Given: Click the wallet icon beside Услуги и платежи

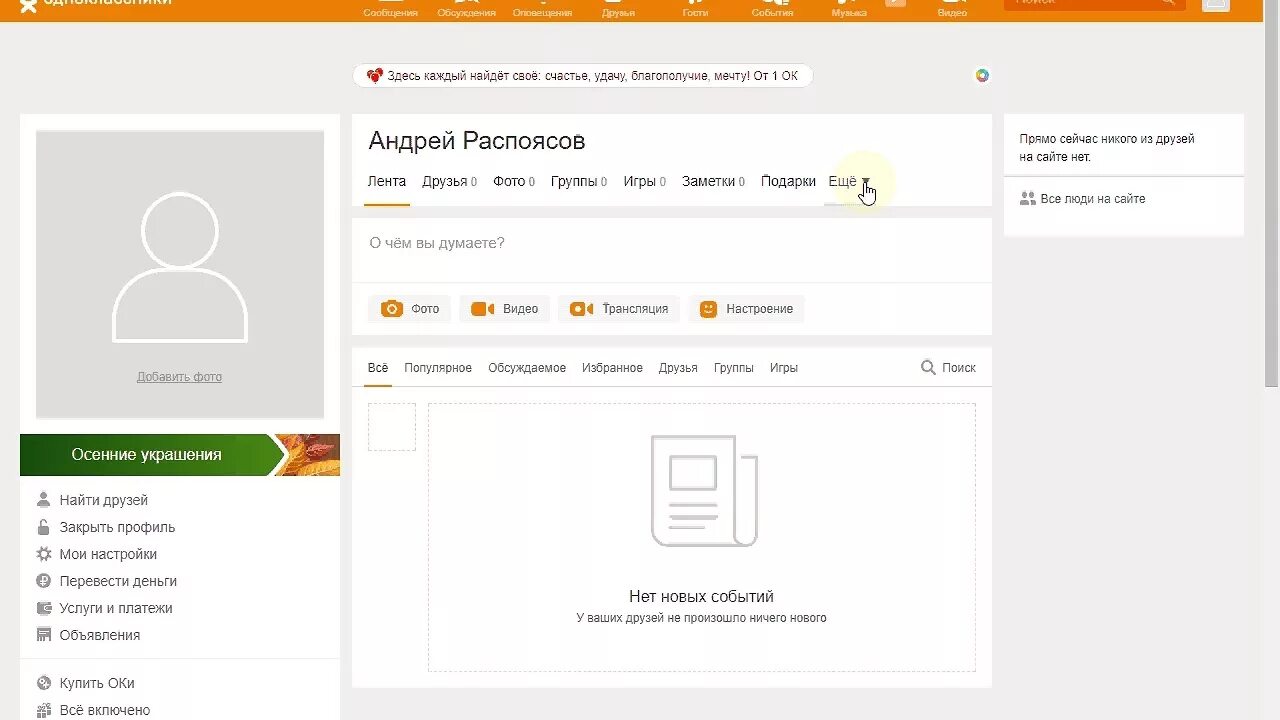Looking at the screenshot, I should [x=44, y=608].
